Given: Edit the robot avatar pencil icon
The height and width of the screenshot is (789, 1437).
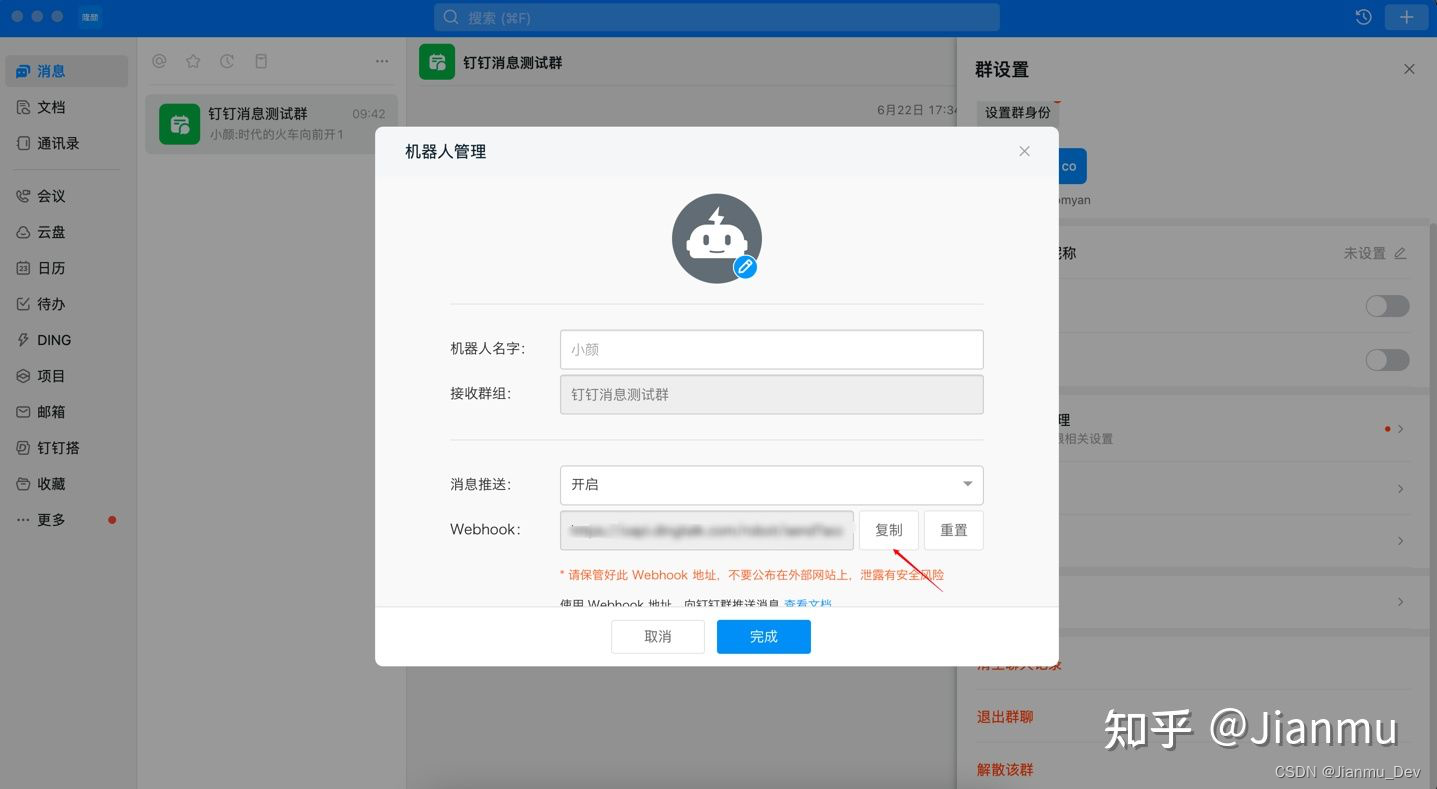Looking at the screenshot, I should coord(745,267).
